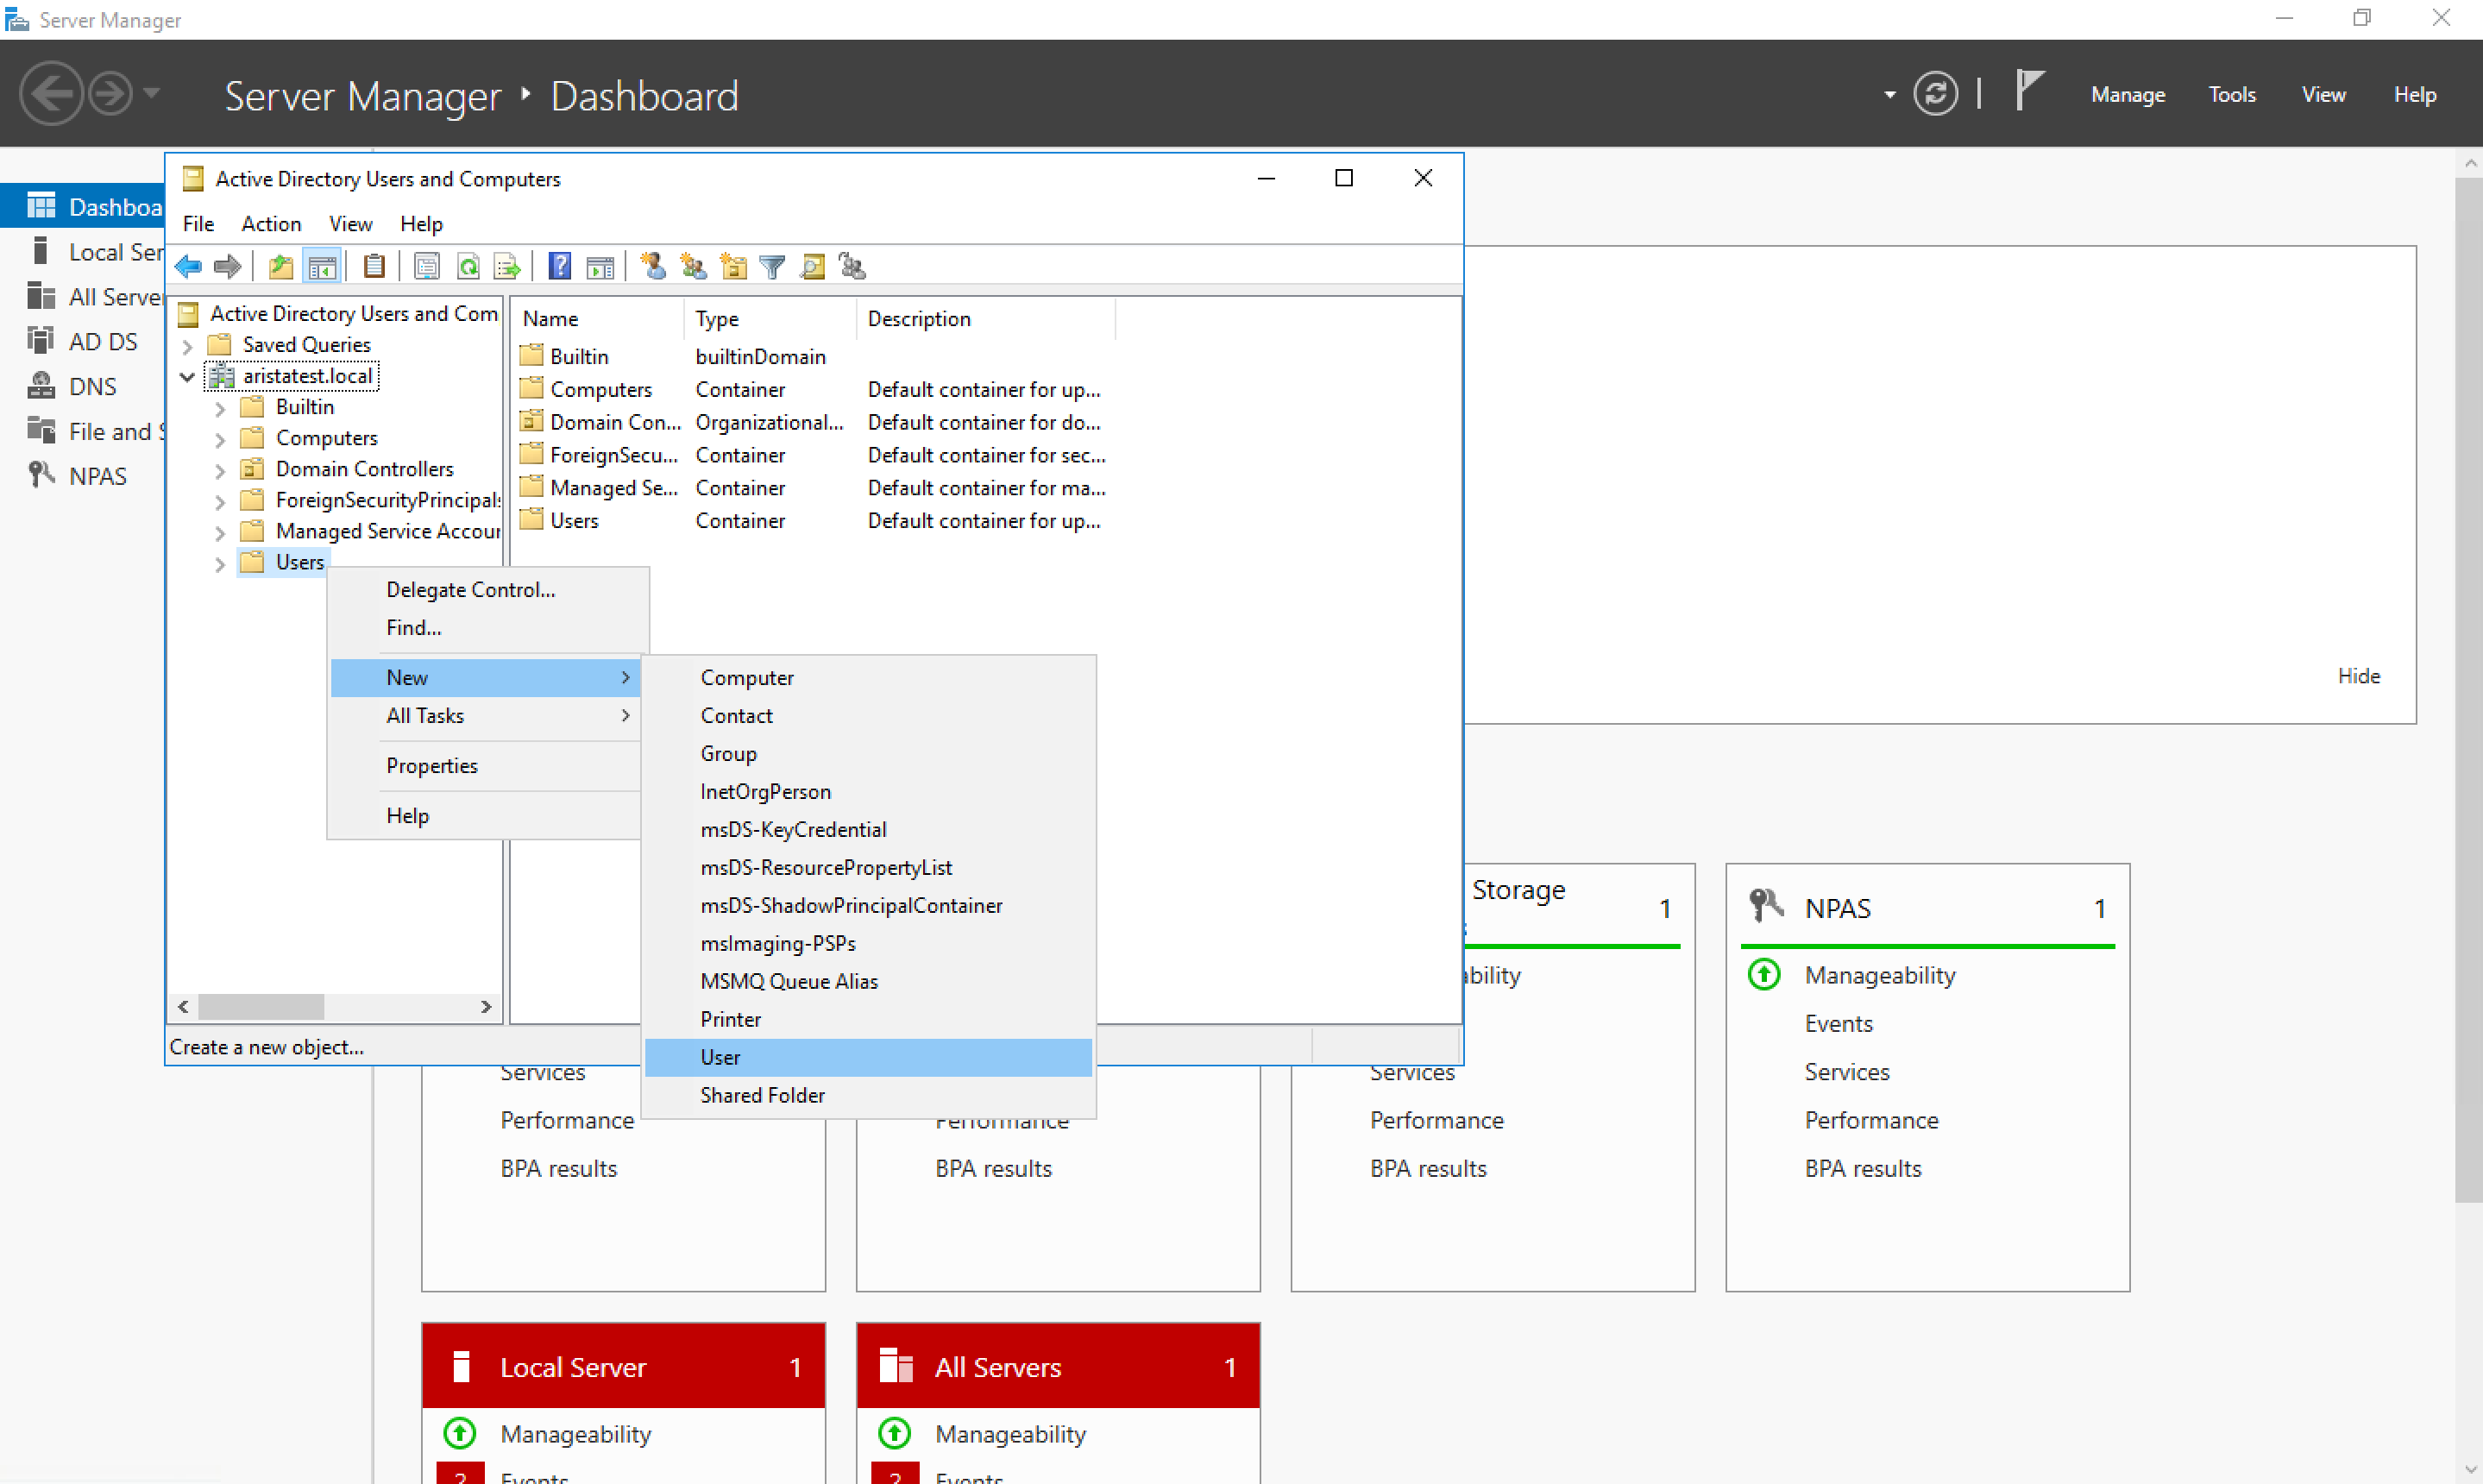Click the Find objects toolbar icon
This screenshot has height=1484, width=2483.
click(x=812, y=267)
